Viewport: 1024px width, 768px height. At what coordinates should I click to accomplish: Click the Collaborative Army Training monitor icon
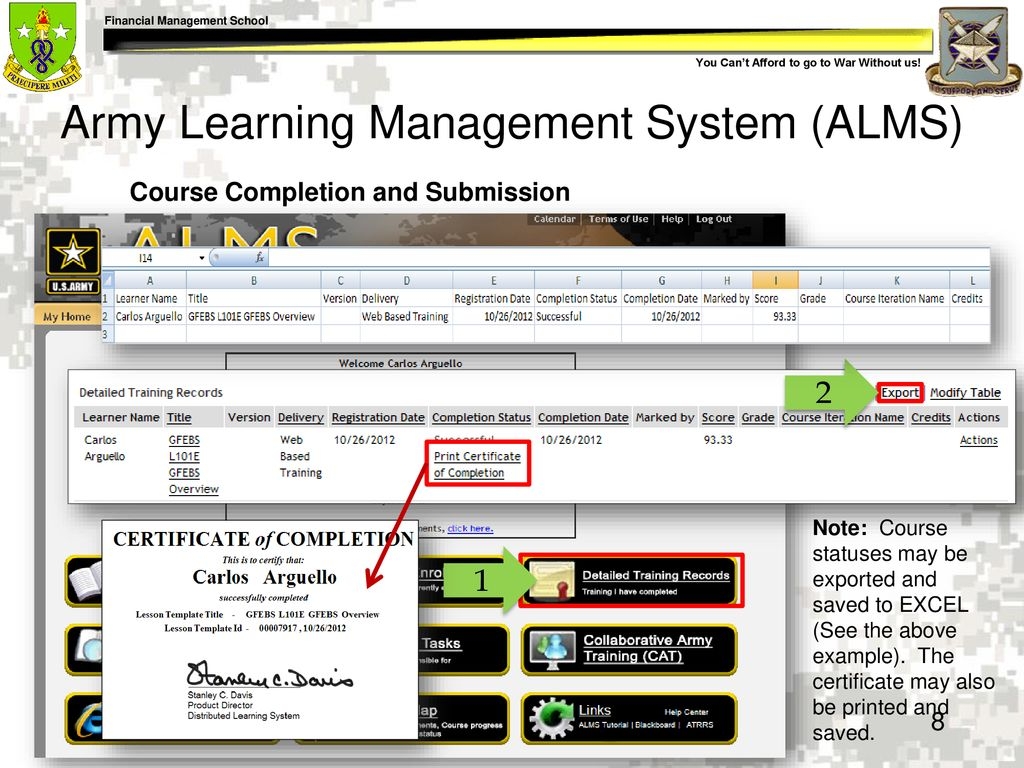(x=552, y=649)
